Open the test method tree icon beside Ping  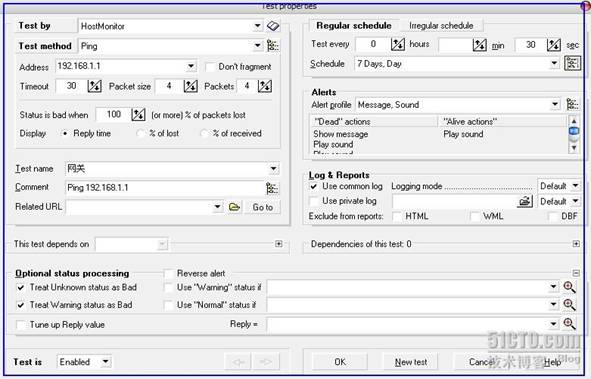[273, 46]
